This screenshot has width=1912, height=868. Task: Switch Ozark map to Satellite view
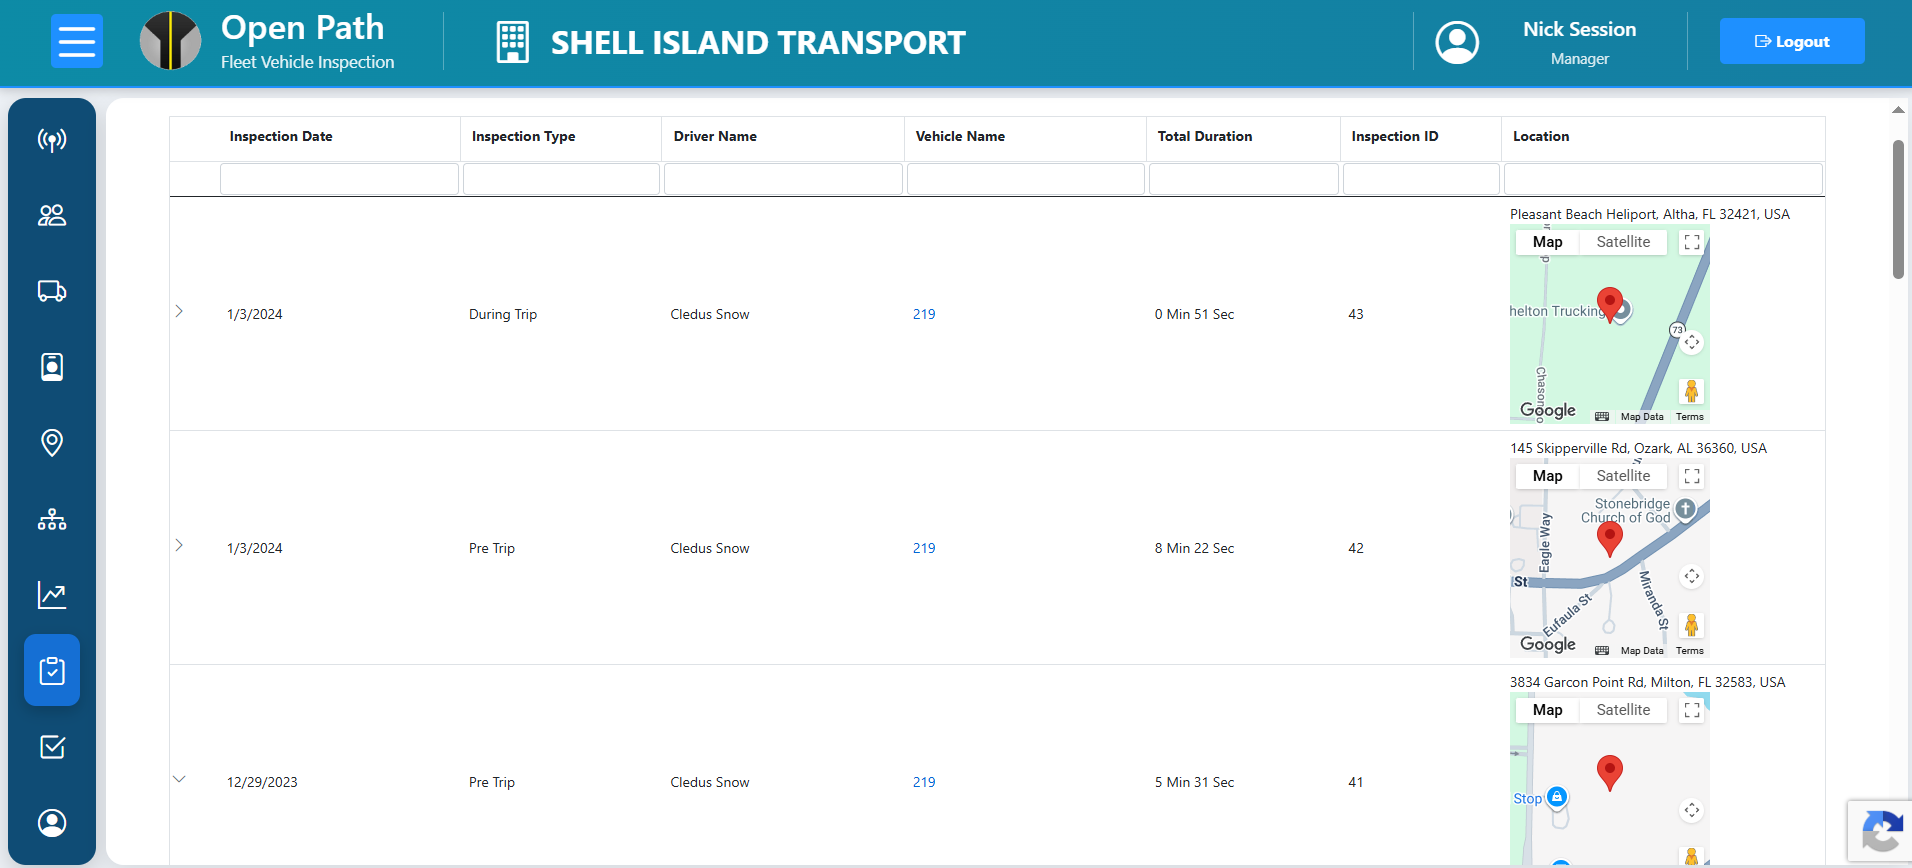1623,476
